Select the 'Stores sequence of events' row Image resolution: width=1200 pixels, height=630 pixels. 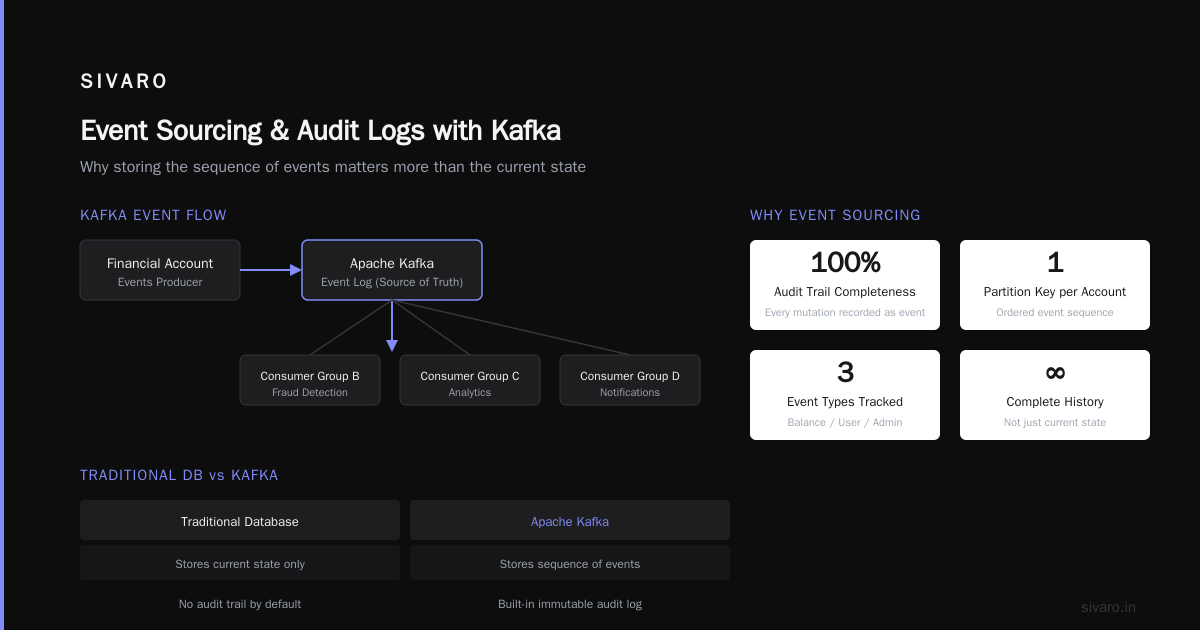pyautogui.click(x=570, y=563)
